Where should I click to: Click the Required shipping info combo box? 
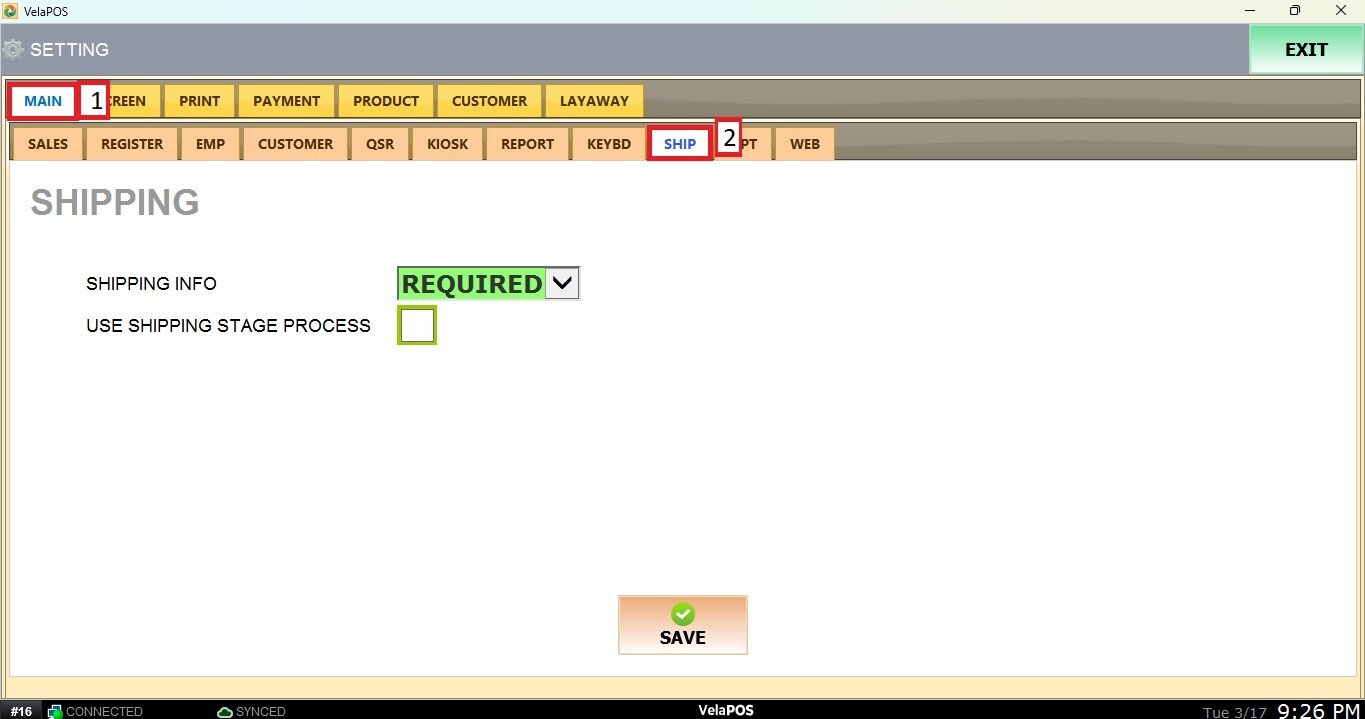(471, 284)
